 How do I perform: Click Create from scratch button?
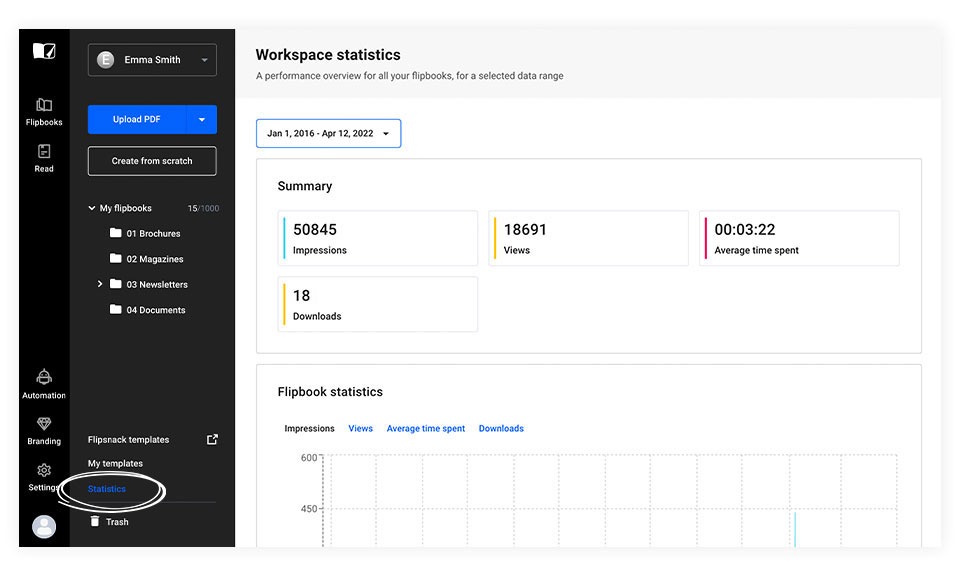coord(152,161)
